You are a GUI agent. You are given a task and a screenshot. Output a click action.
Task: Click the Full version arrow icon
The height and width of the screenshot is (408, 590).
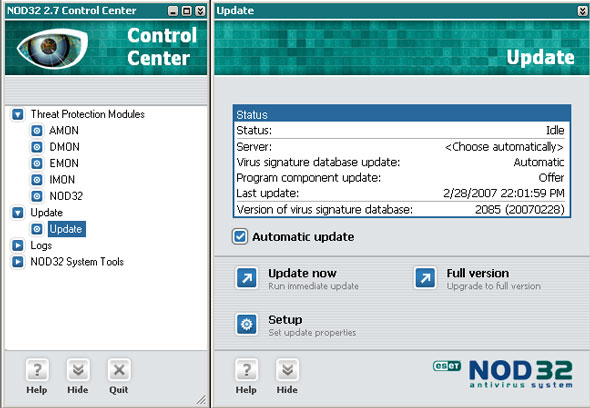(425, 278)
